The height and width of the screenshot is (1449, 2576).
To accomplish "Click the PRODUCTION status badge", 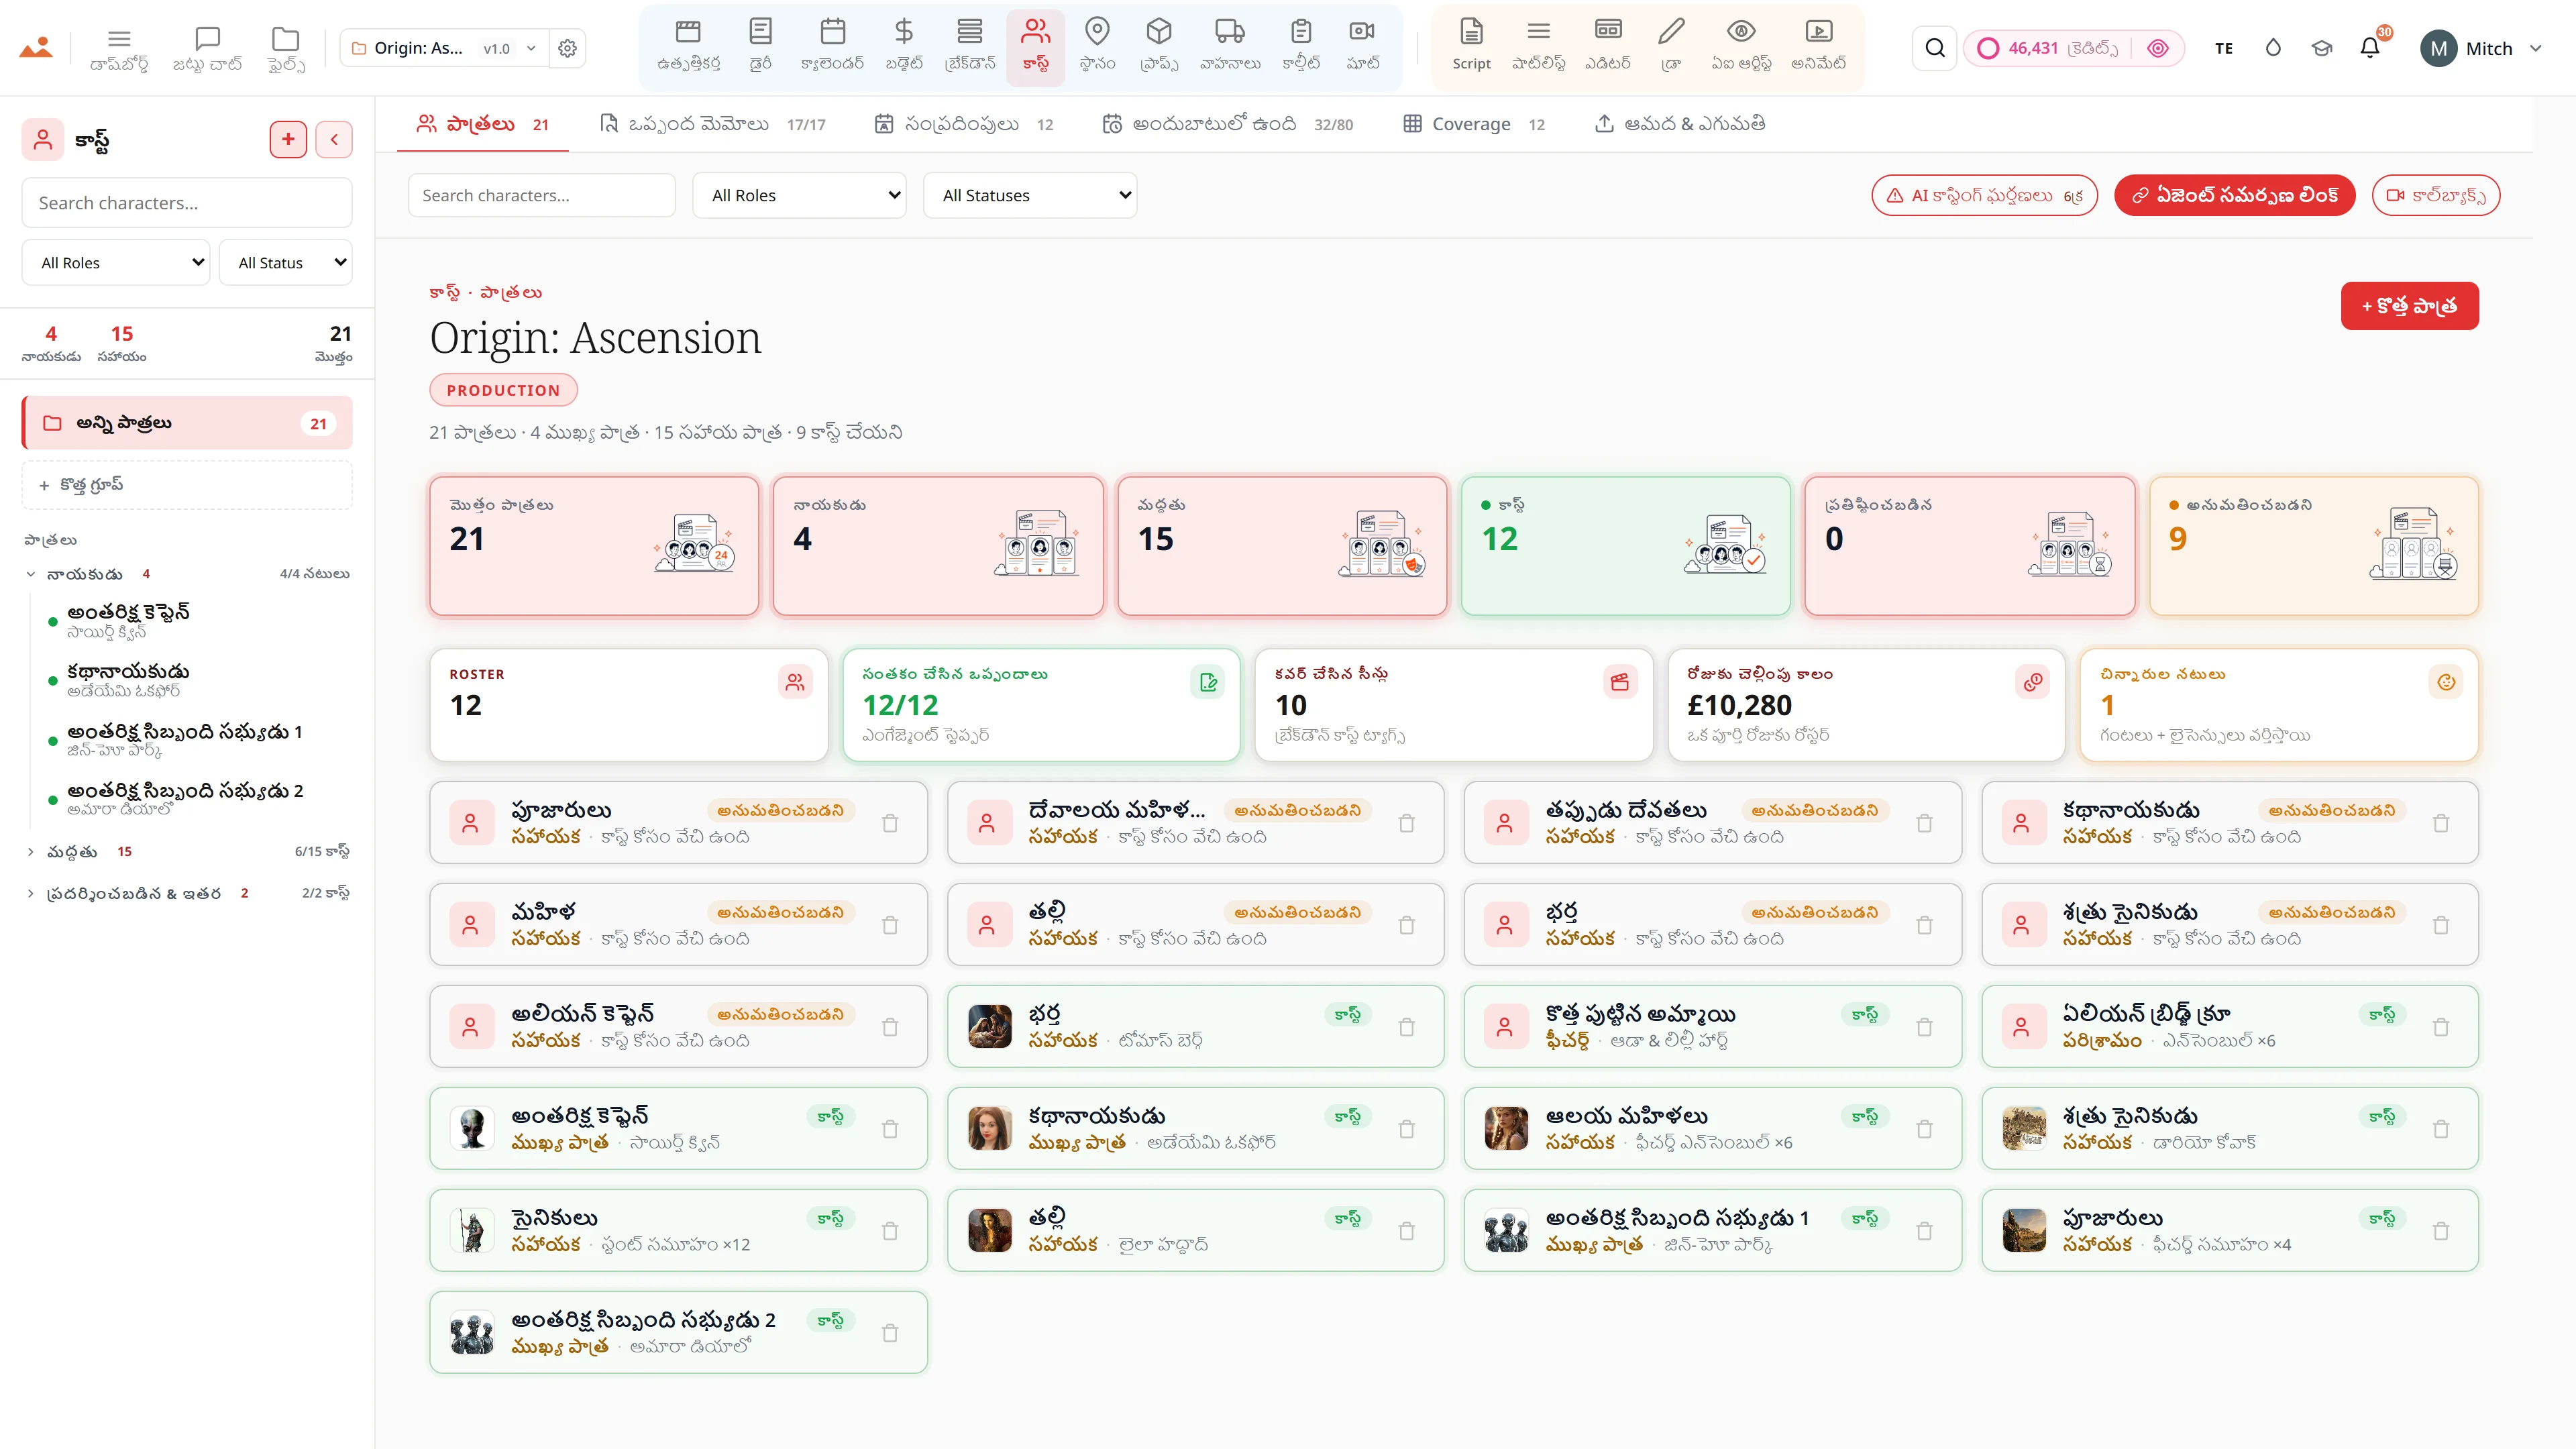I will tap(503, 390).
